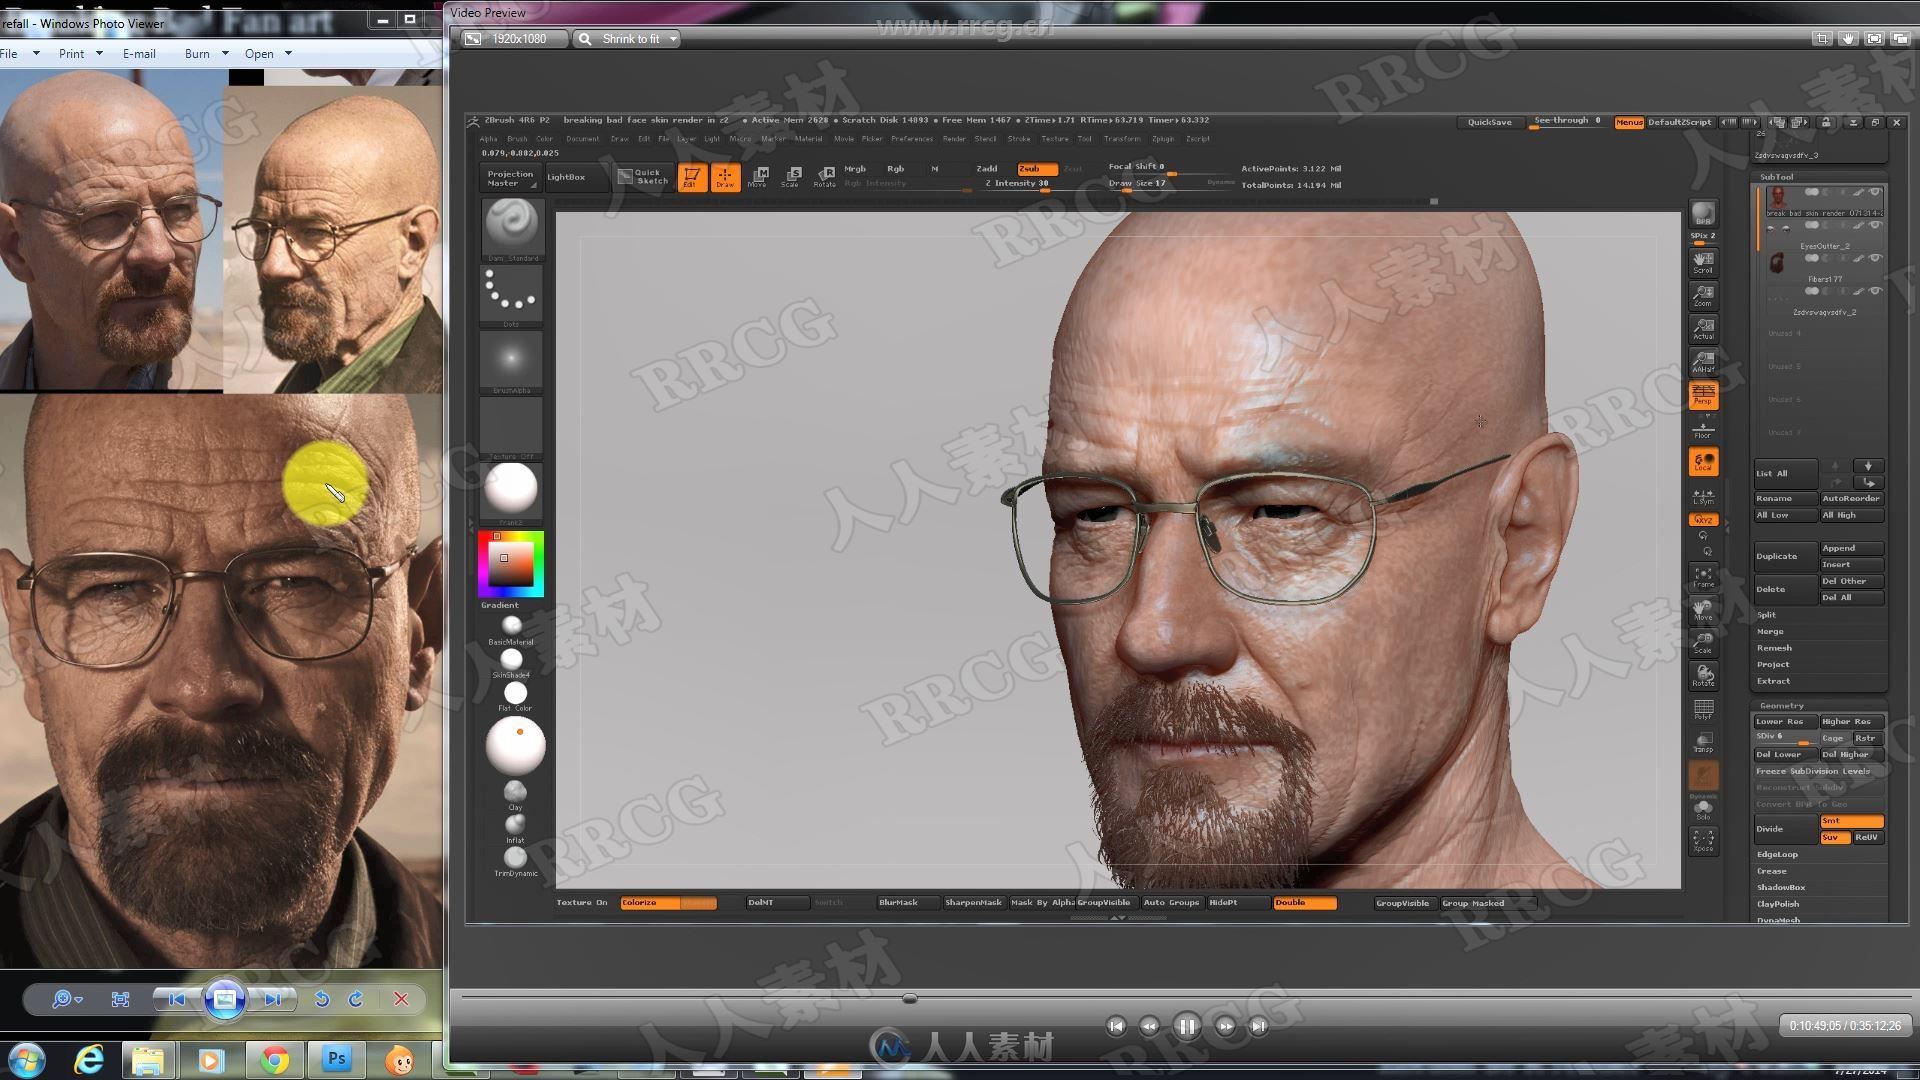Toggle Transp transparency mode

[1703, 742]
